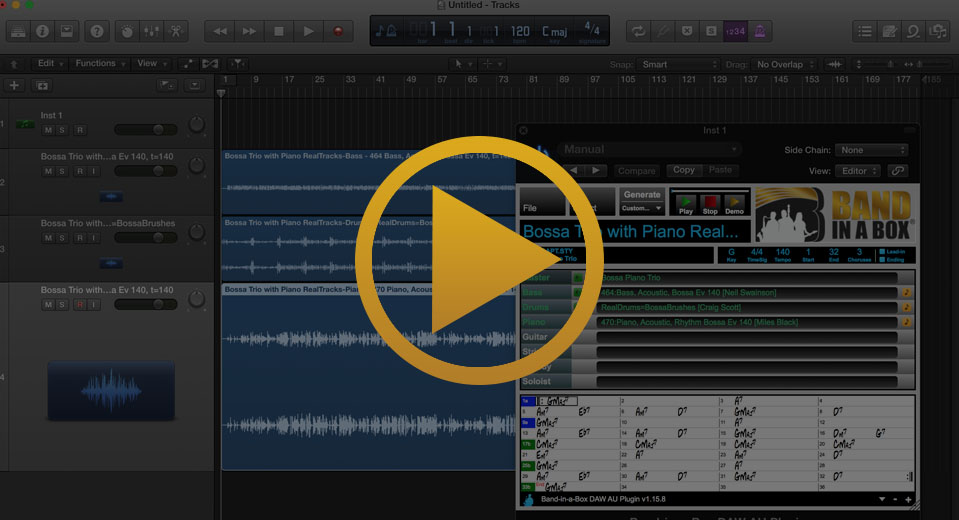Viewport: 959px width, 520px height.
Task: Toggle the Metronome click button
Action: pos(760,31)
